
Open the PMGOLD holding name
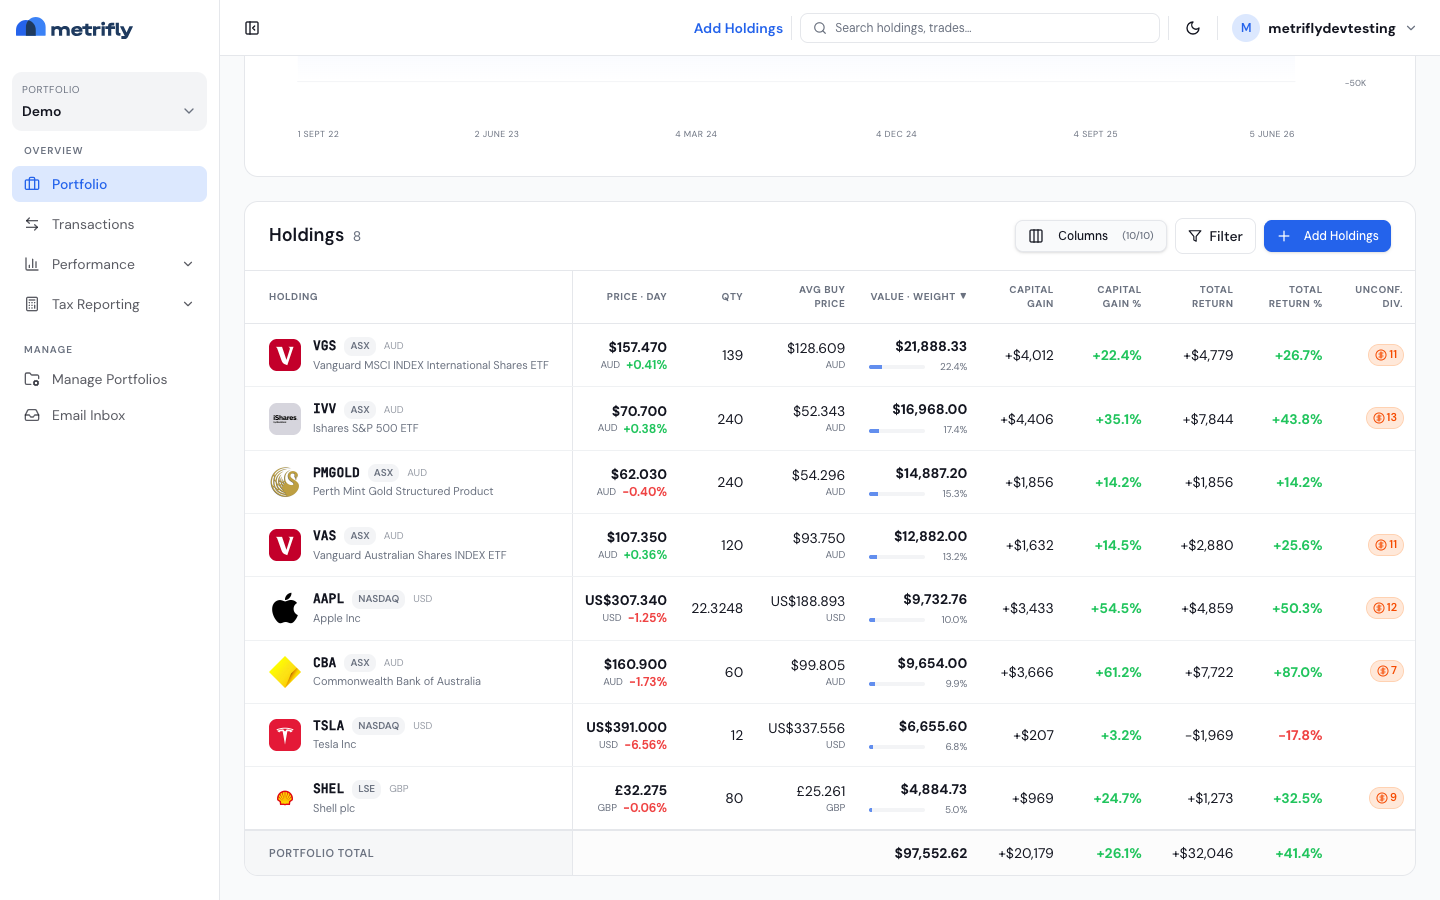(403, 491)
